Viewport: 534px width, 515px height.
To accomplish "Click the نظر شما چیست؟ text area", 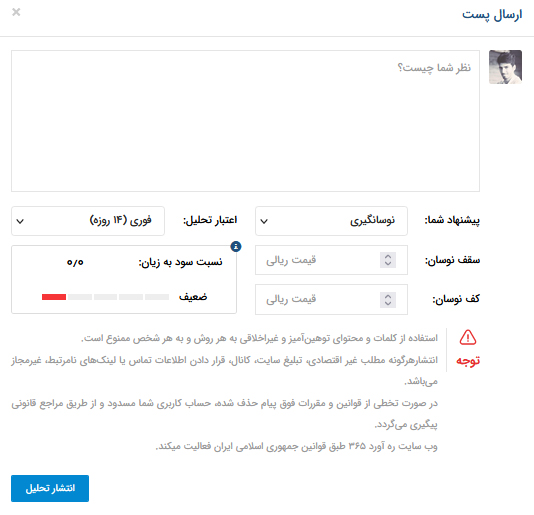I will click(245, 121).
